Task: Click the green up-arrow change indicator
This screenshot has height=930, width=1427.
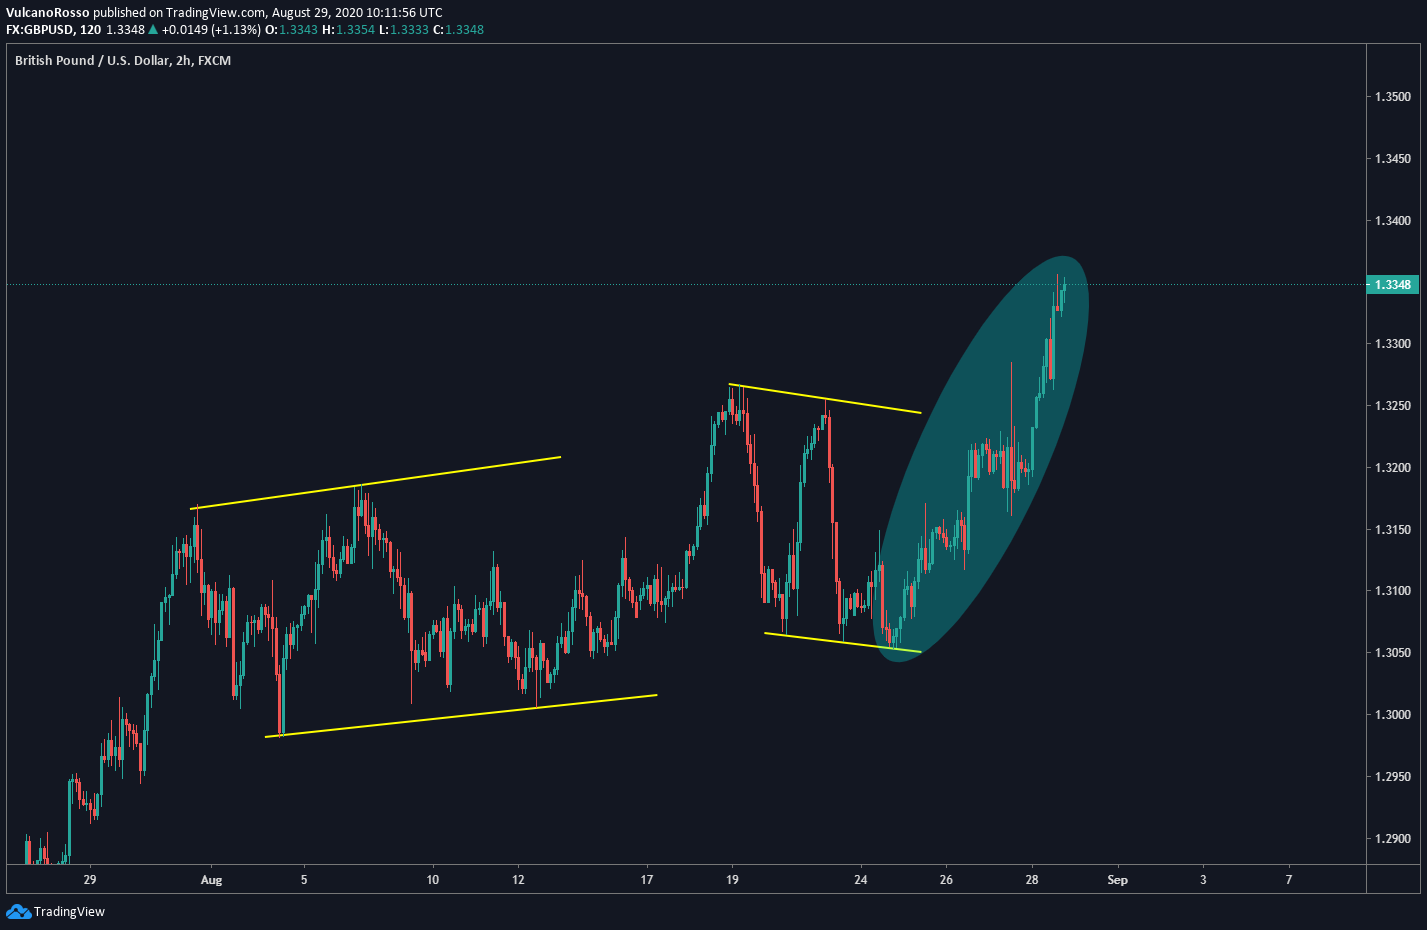Action: pos(153,30)
